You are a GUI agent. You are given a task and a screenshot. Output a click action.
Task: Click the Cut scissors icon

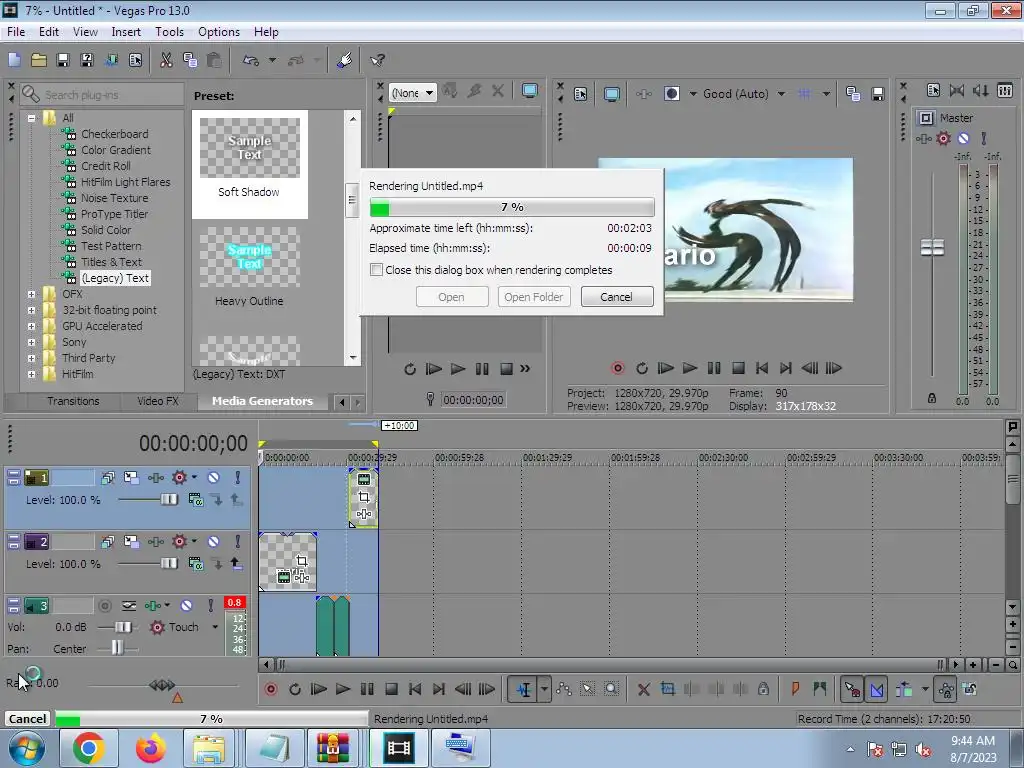[166, 60]
